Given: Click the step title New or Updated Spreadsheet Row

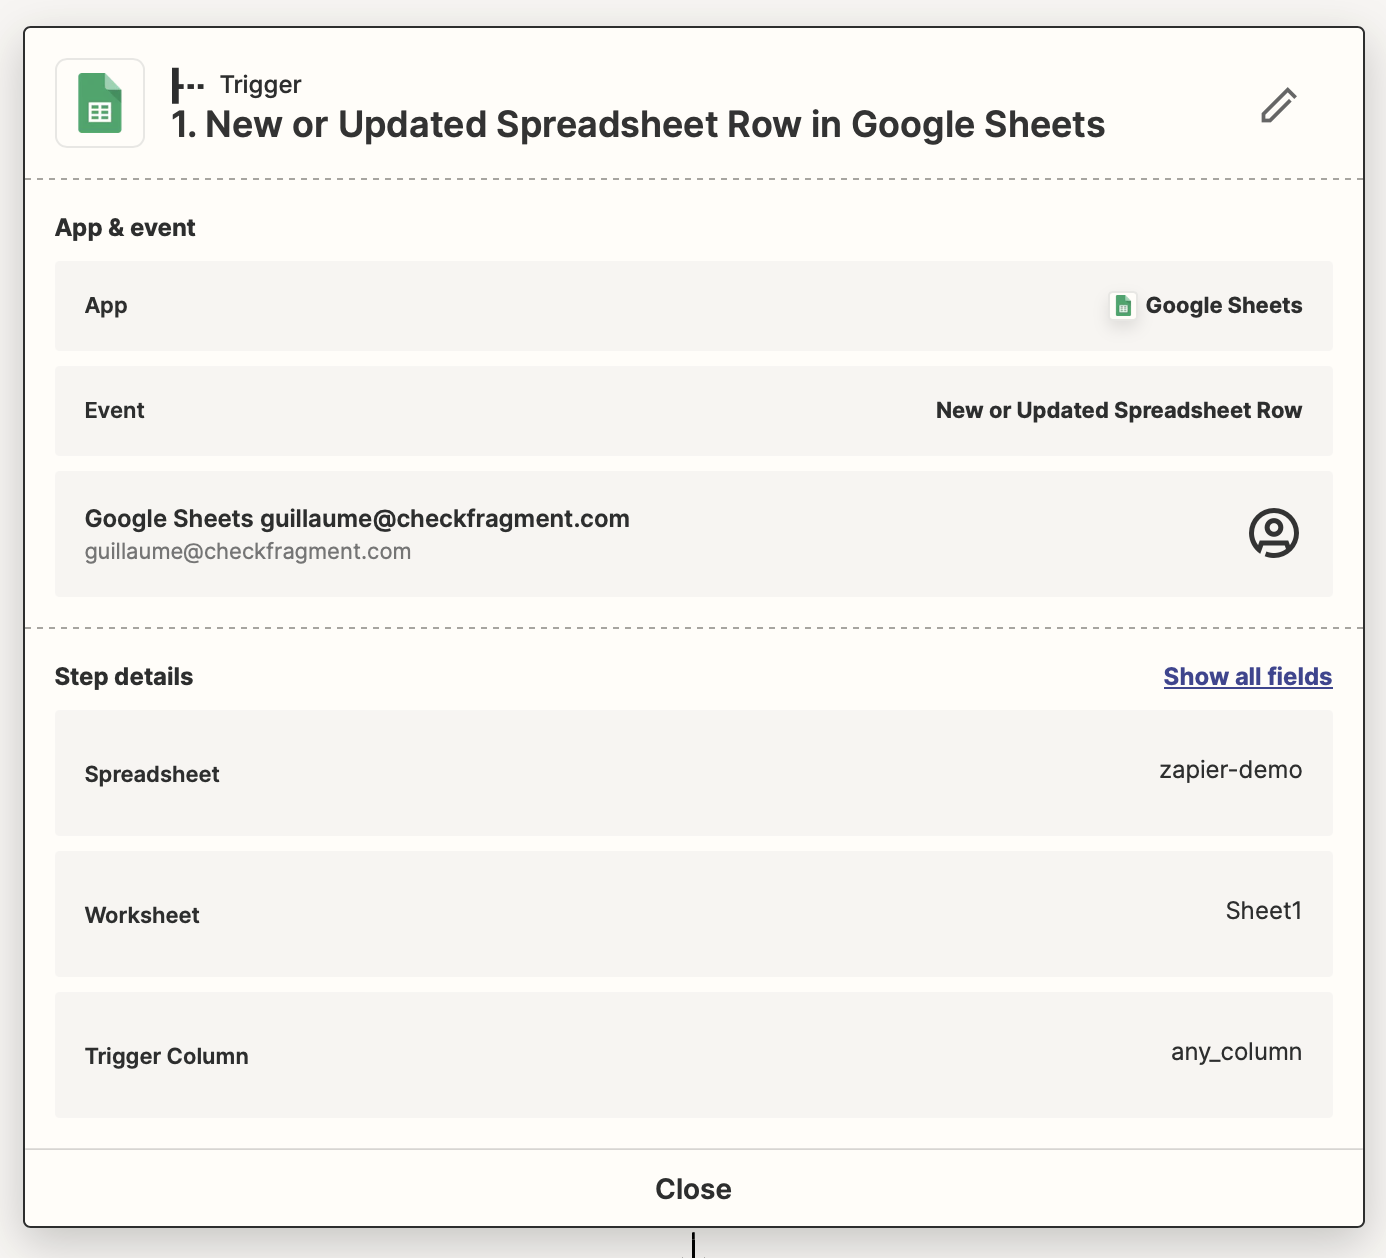Looking at the screenshot, I should (x=638, y=125).
